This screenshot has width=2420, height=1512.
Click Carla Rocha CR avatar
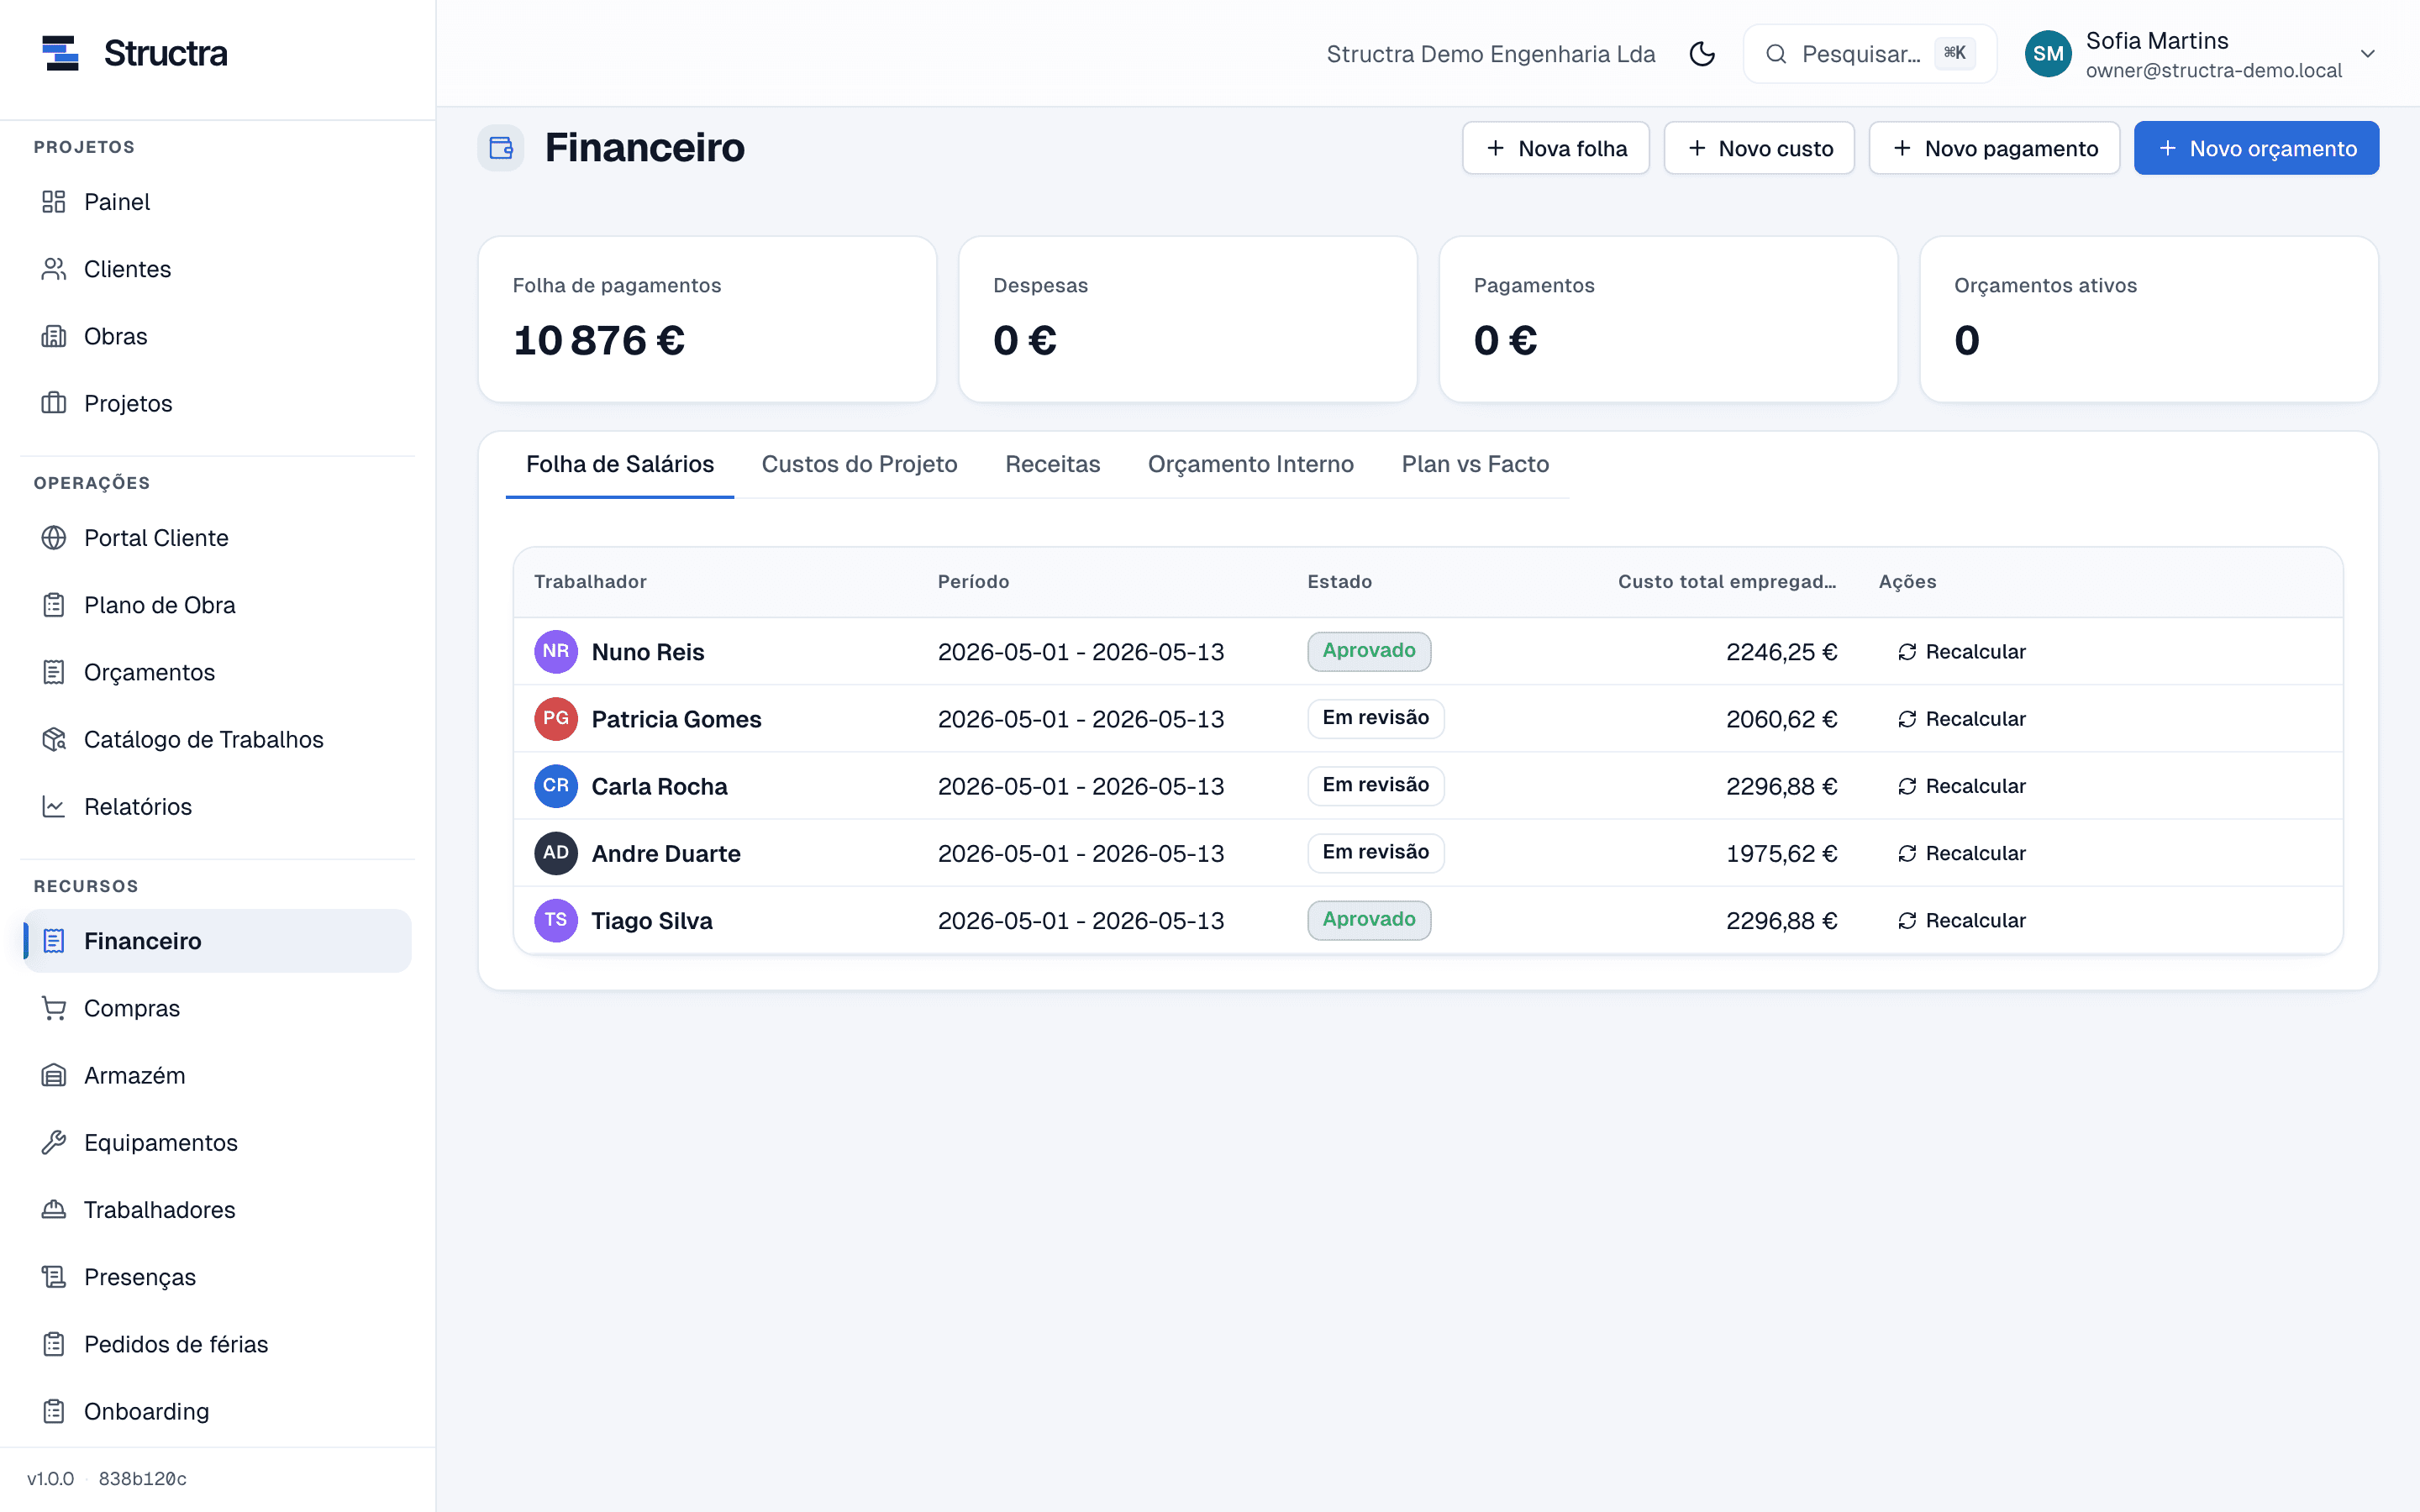(556, 786)
